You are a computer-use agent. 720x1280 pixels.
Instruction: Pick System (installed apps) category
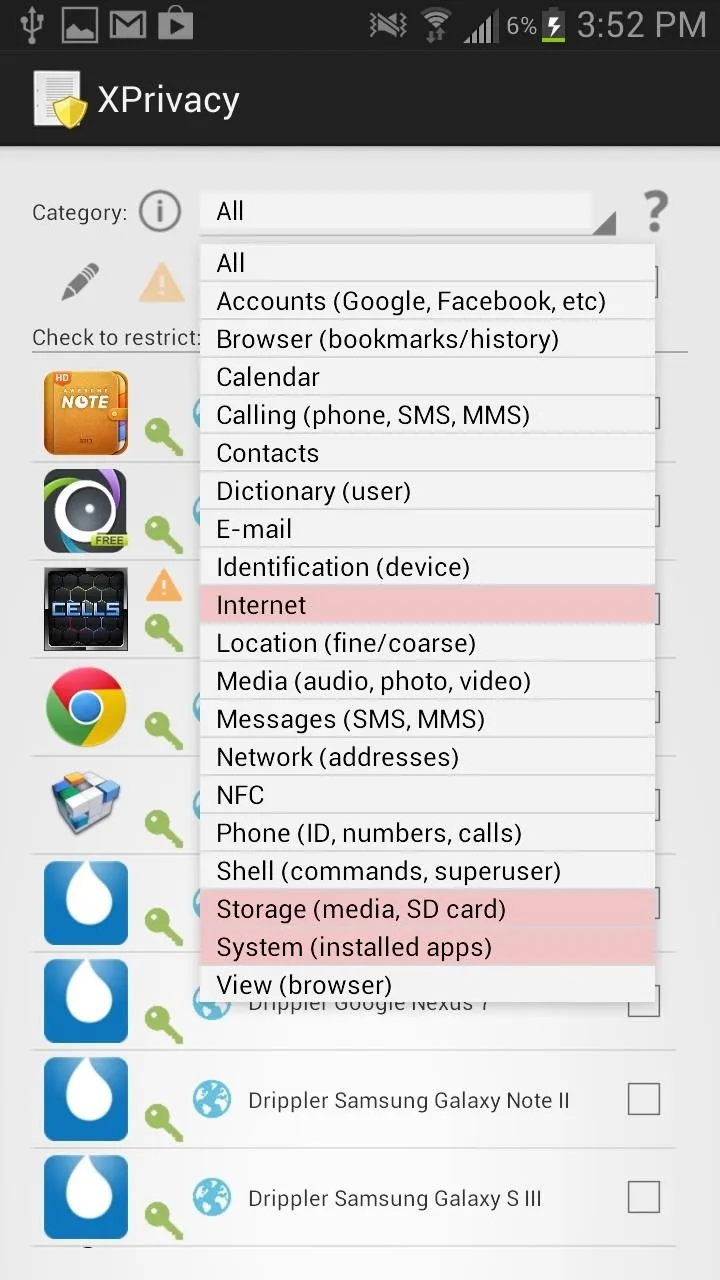[427, 947]
